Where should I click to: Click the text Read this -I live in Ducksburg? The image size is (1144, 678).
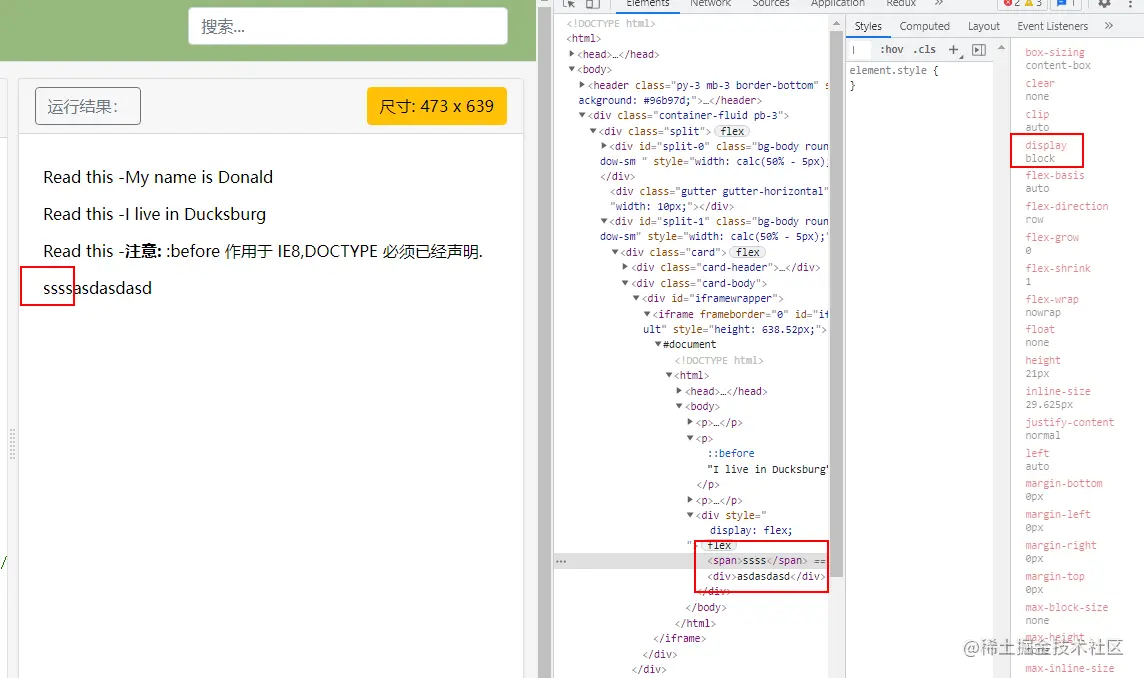155,215
